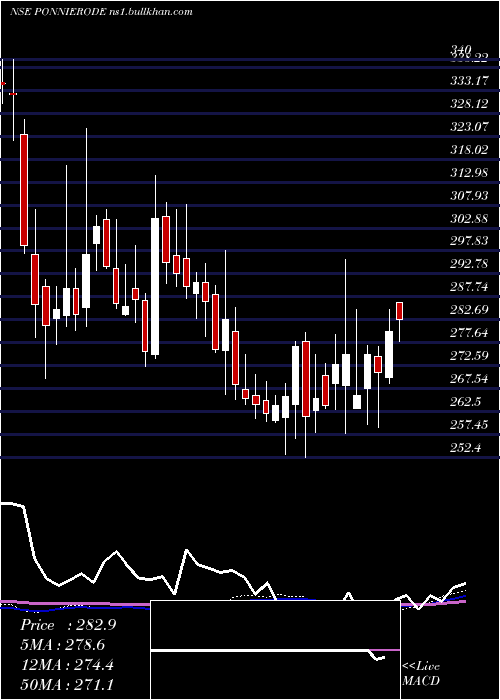Click the 323.07 price axis label

(x=469, y=127)
